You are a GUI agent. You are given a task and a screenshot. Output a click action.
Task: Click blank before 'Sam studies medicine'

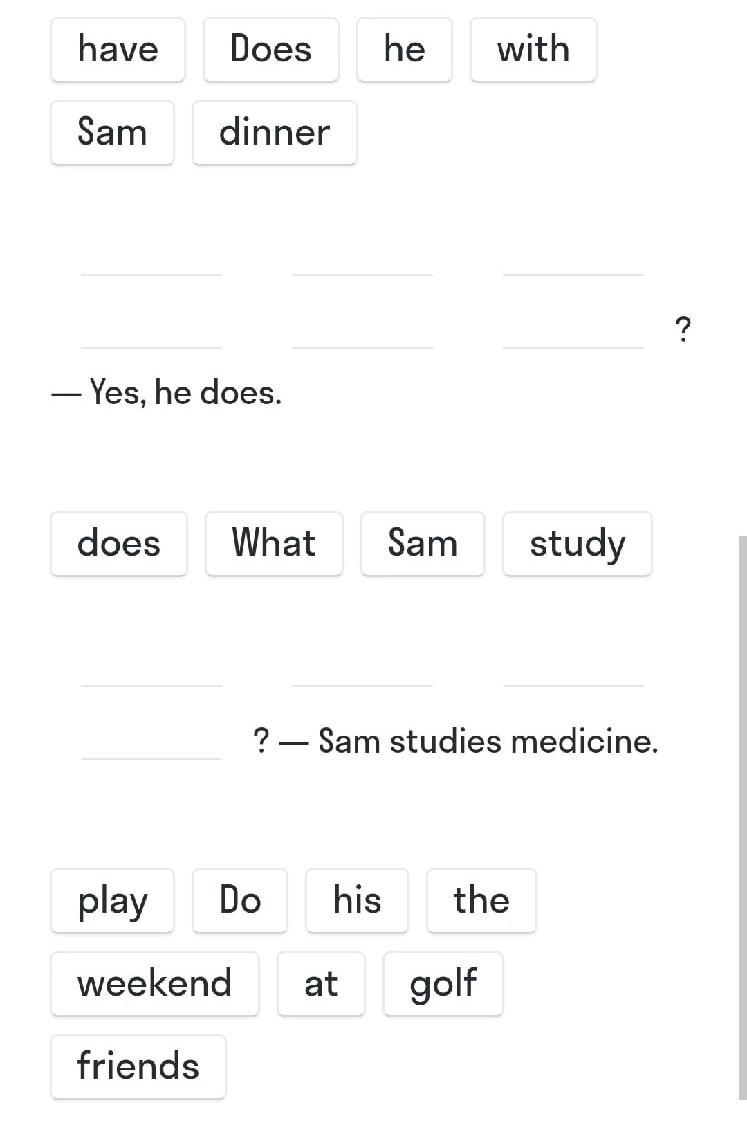click(151, 742)
